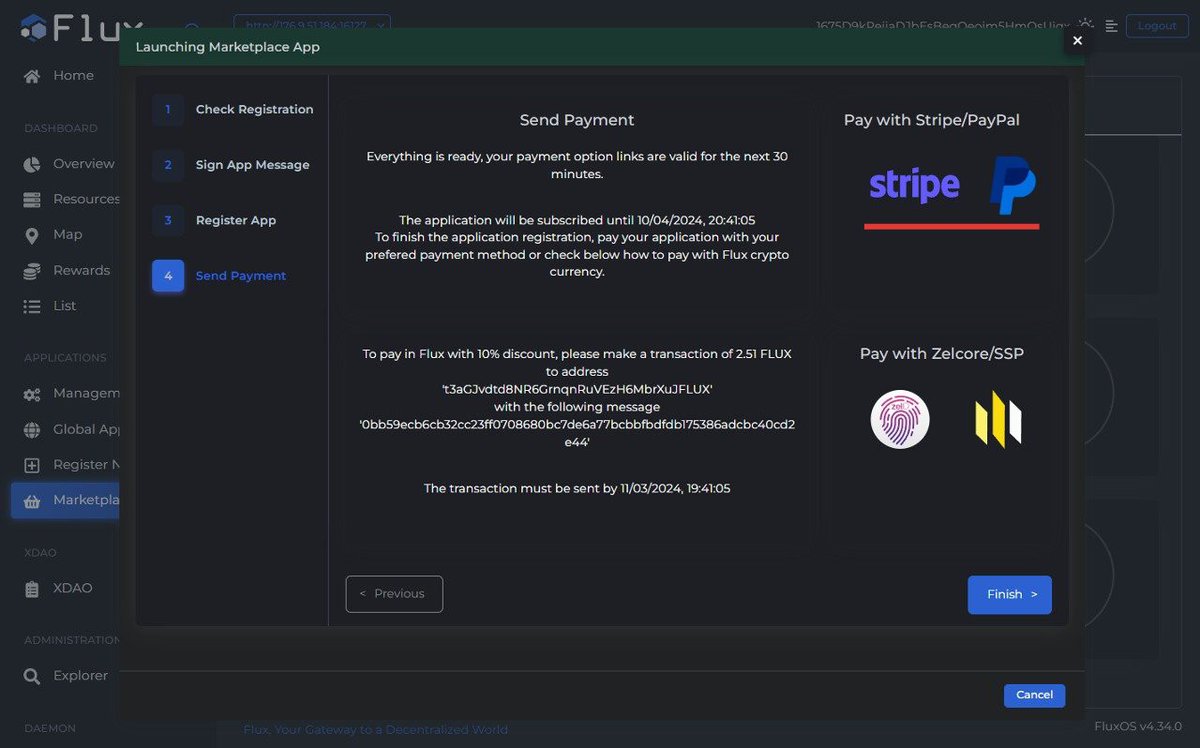
Task: Open Global Apps globe icon
Action: [32, 430]
